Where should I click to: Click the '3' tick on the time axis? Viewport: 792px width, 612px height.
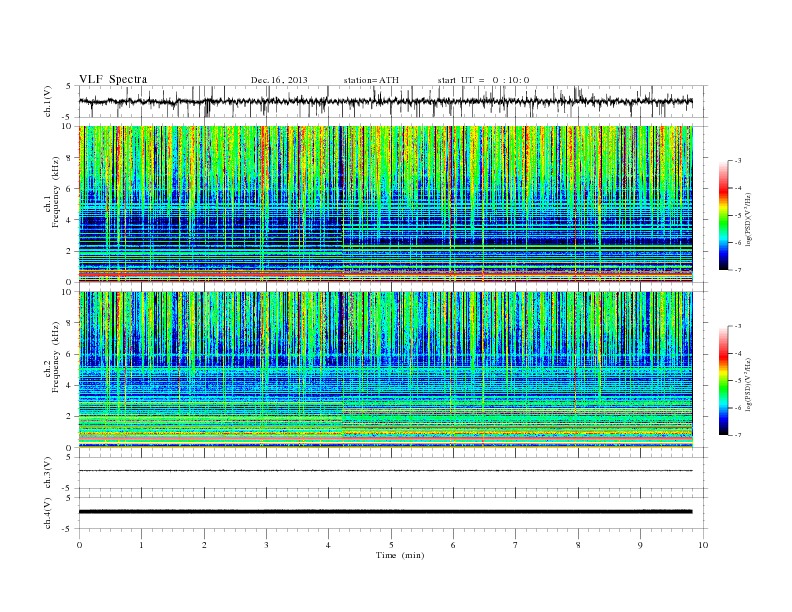266,545
